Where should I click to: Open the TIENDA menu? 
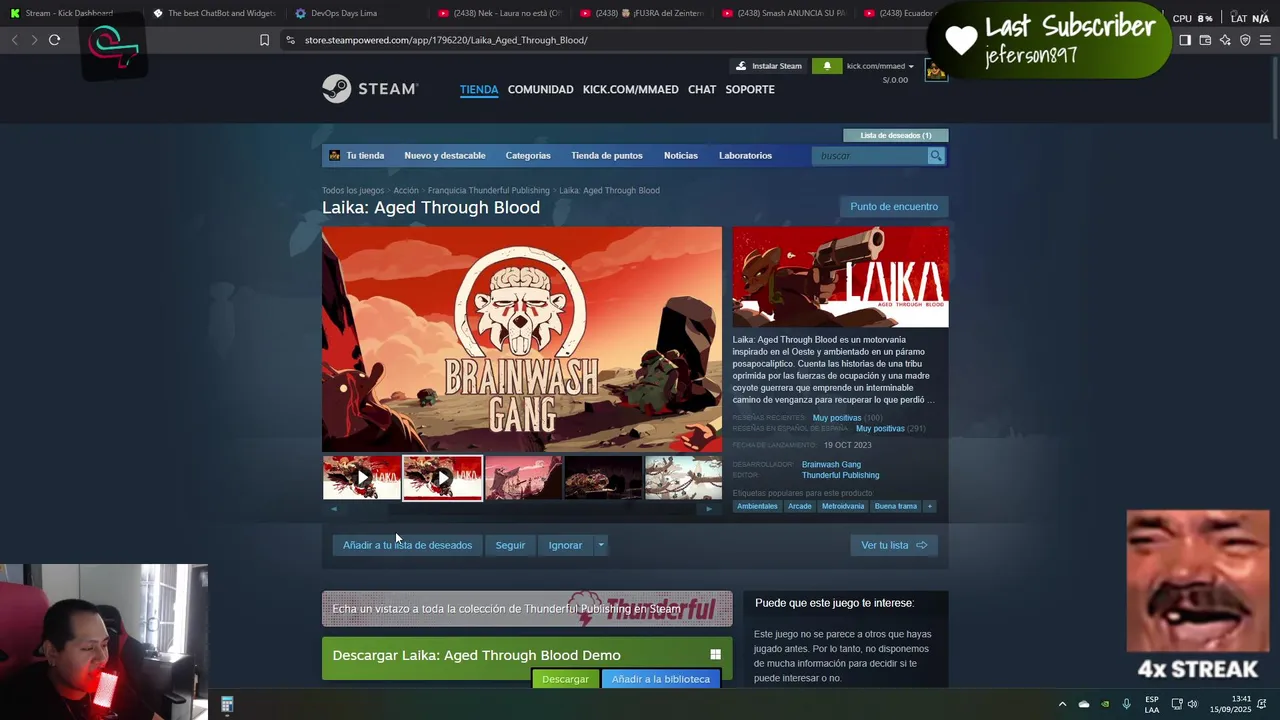pyautogui.click(x=479, y=89)
